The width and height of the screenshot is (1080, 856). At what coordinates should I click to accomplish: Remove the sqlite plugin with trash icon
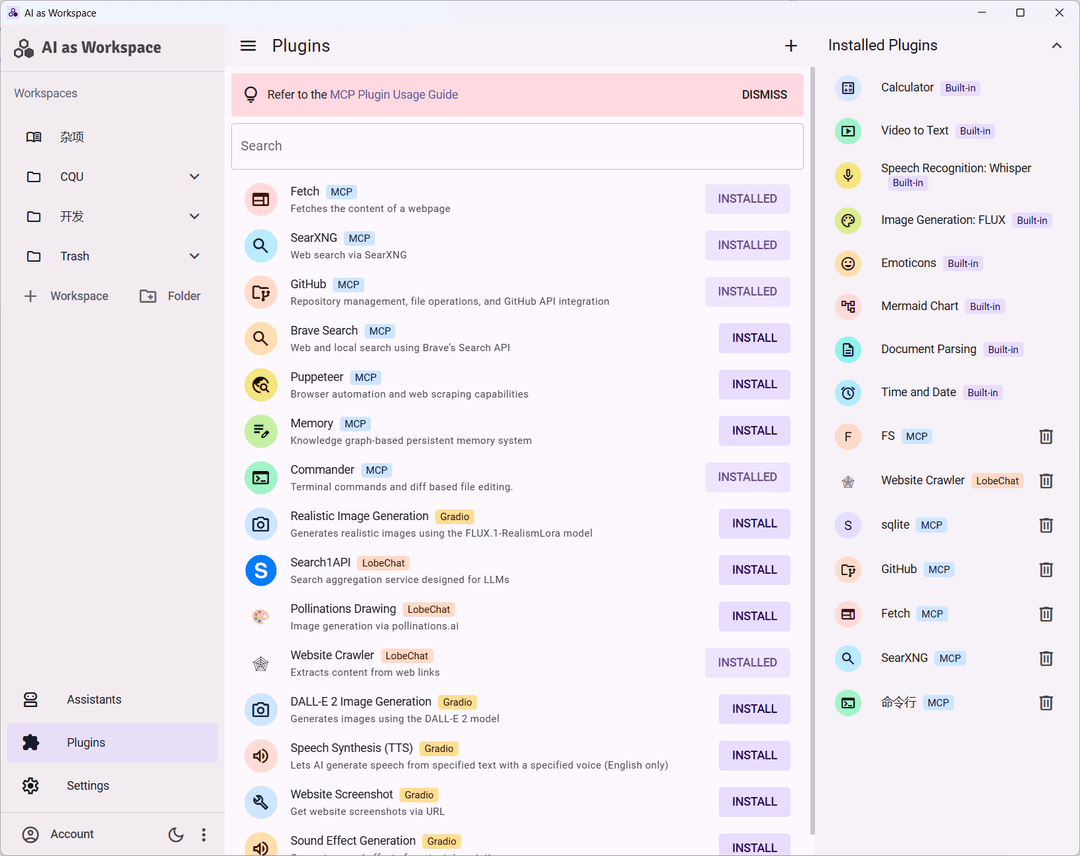coord(1046,525)
